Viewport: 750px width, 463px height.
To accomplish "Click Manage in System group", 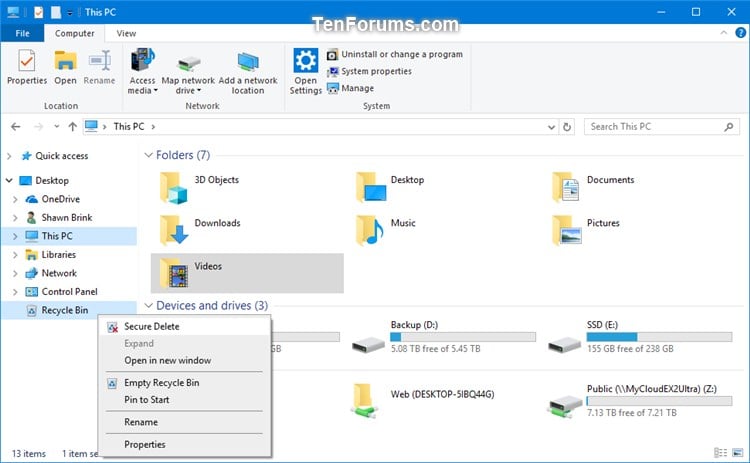I will click(351, 88).
